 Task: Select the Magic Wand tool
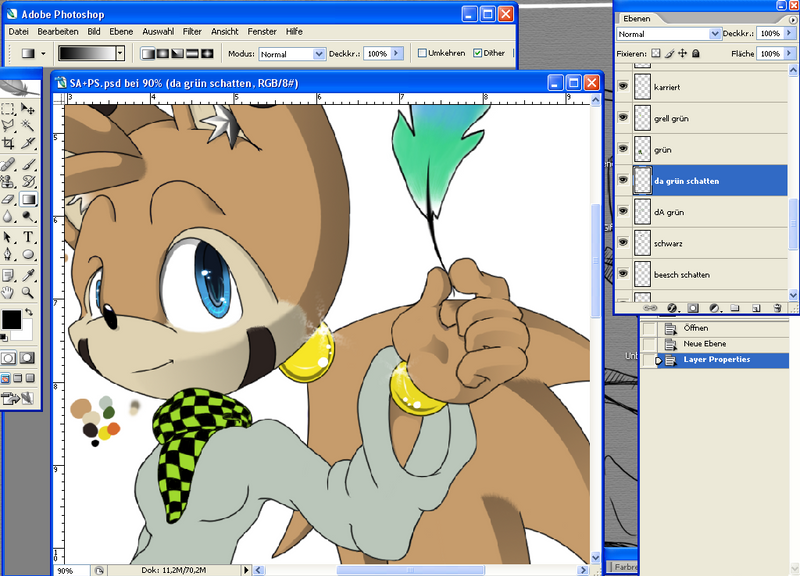[28, 126]
